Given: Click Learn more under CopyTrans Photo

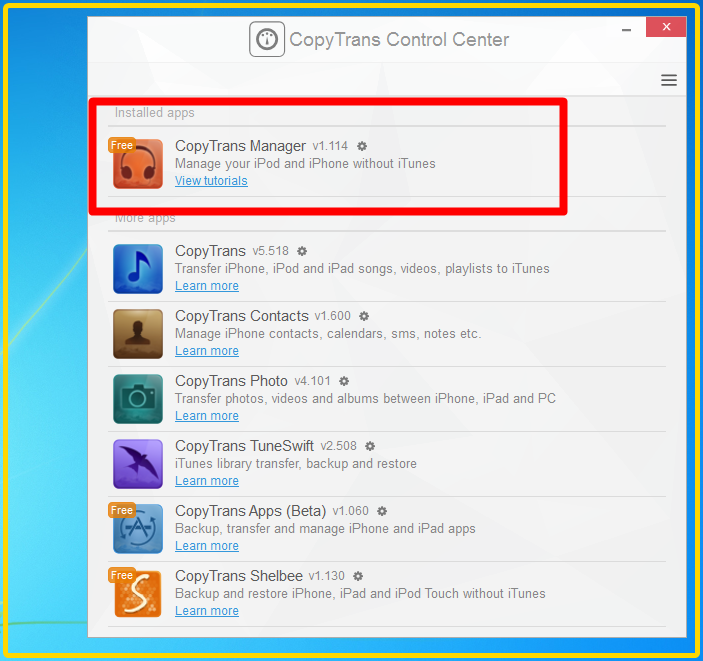Looking at the screenshot, I should pyautogui.click(x=207, y=416).
